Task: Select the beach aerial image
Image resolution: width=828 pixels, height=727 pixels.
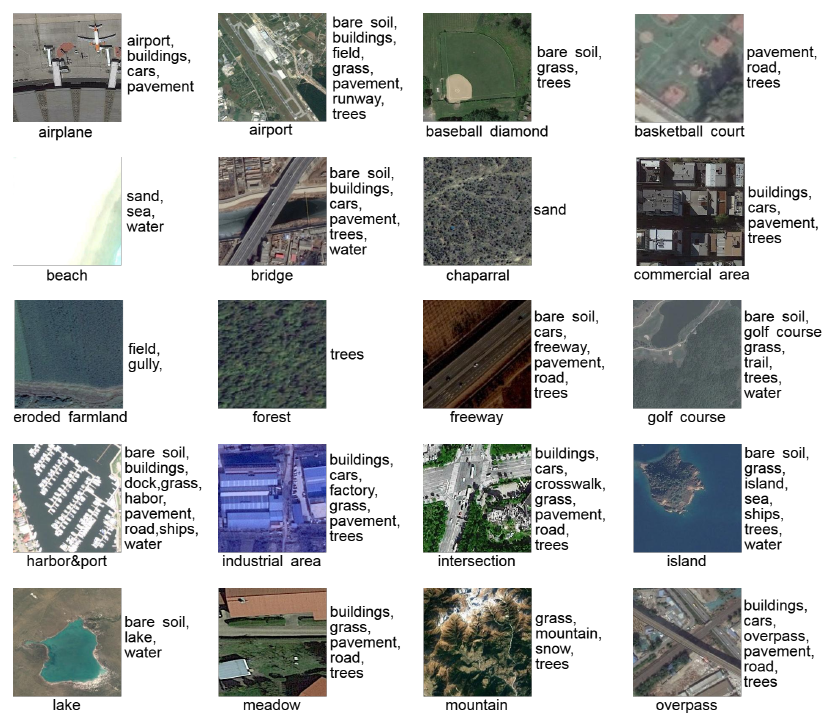Action: click(67, 211)
